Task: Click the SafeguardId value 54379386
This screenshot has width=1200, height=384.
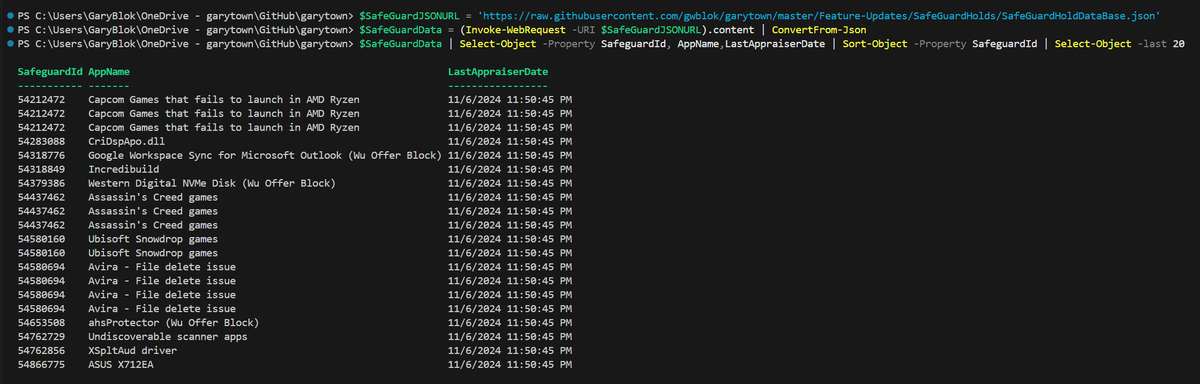Action: [42, 184]
